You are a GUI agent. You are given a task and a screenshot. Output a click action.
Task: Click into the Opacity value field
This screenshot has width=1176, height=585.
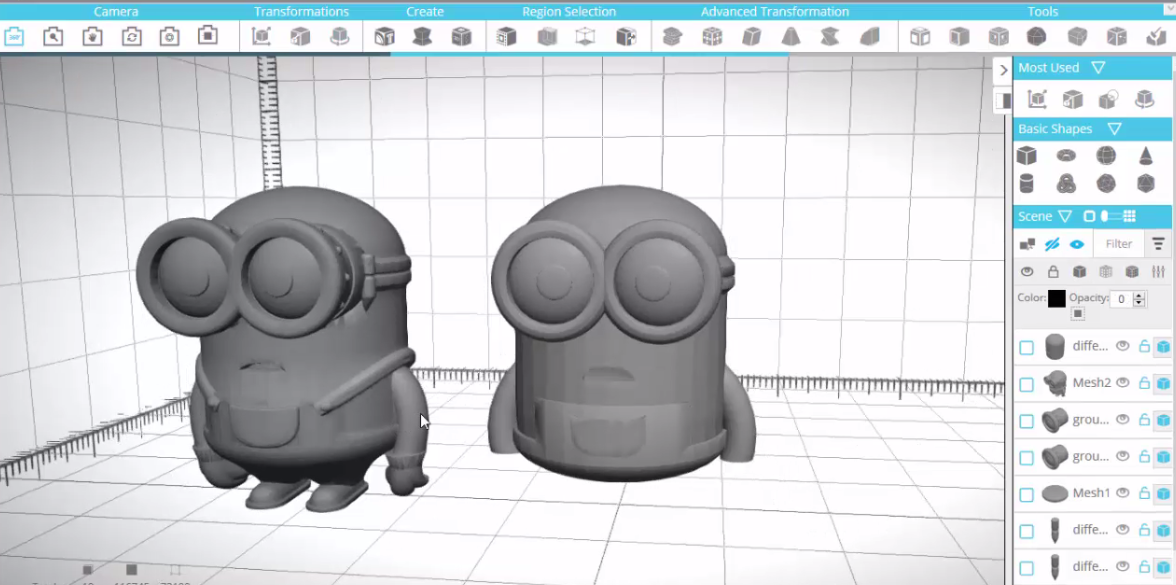point(1121,298)
